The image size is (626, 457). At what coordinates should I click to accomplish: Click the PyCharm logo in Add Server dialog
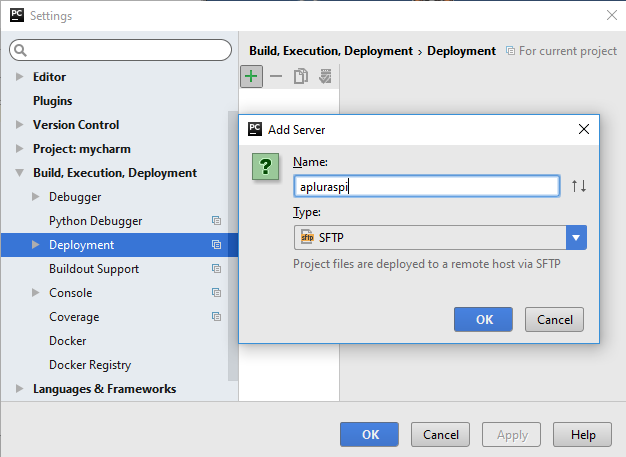(255, 129)
